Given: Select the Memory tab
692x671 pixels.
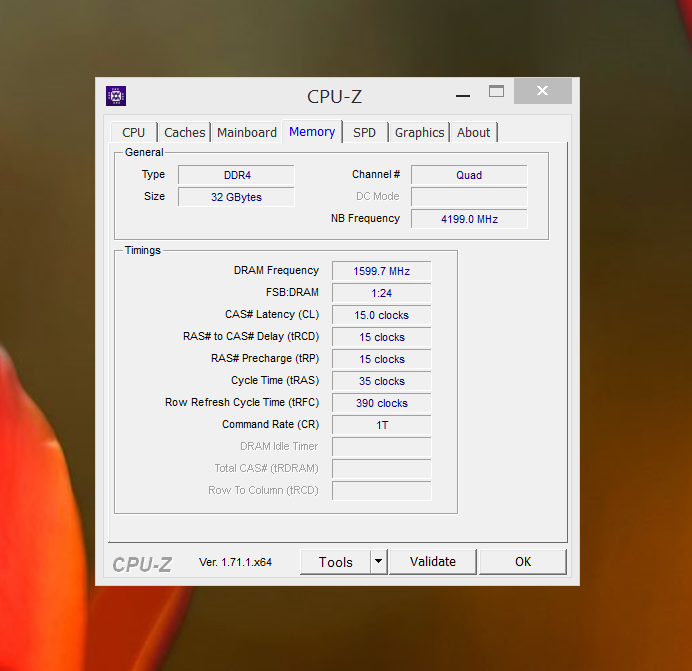Looking at the screenshot, I should point(312,132).
